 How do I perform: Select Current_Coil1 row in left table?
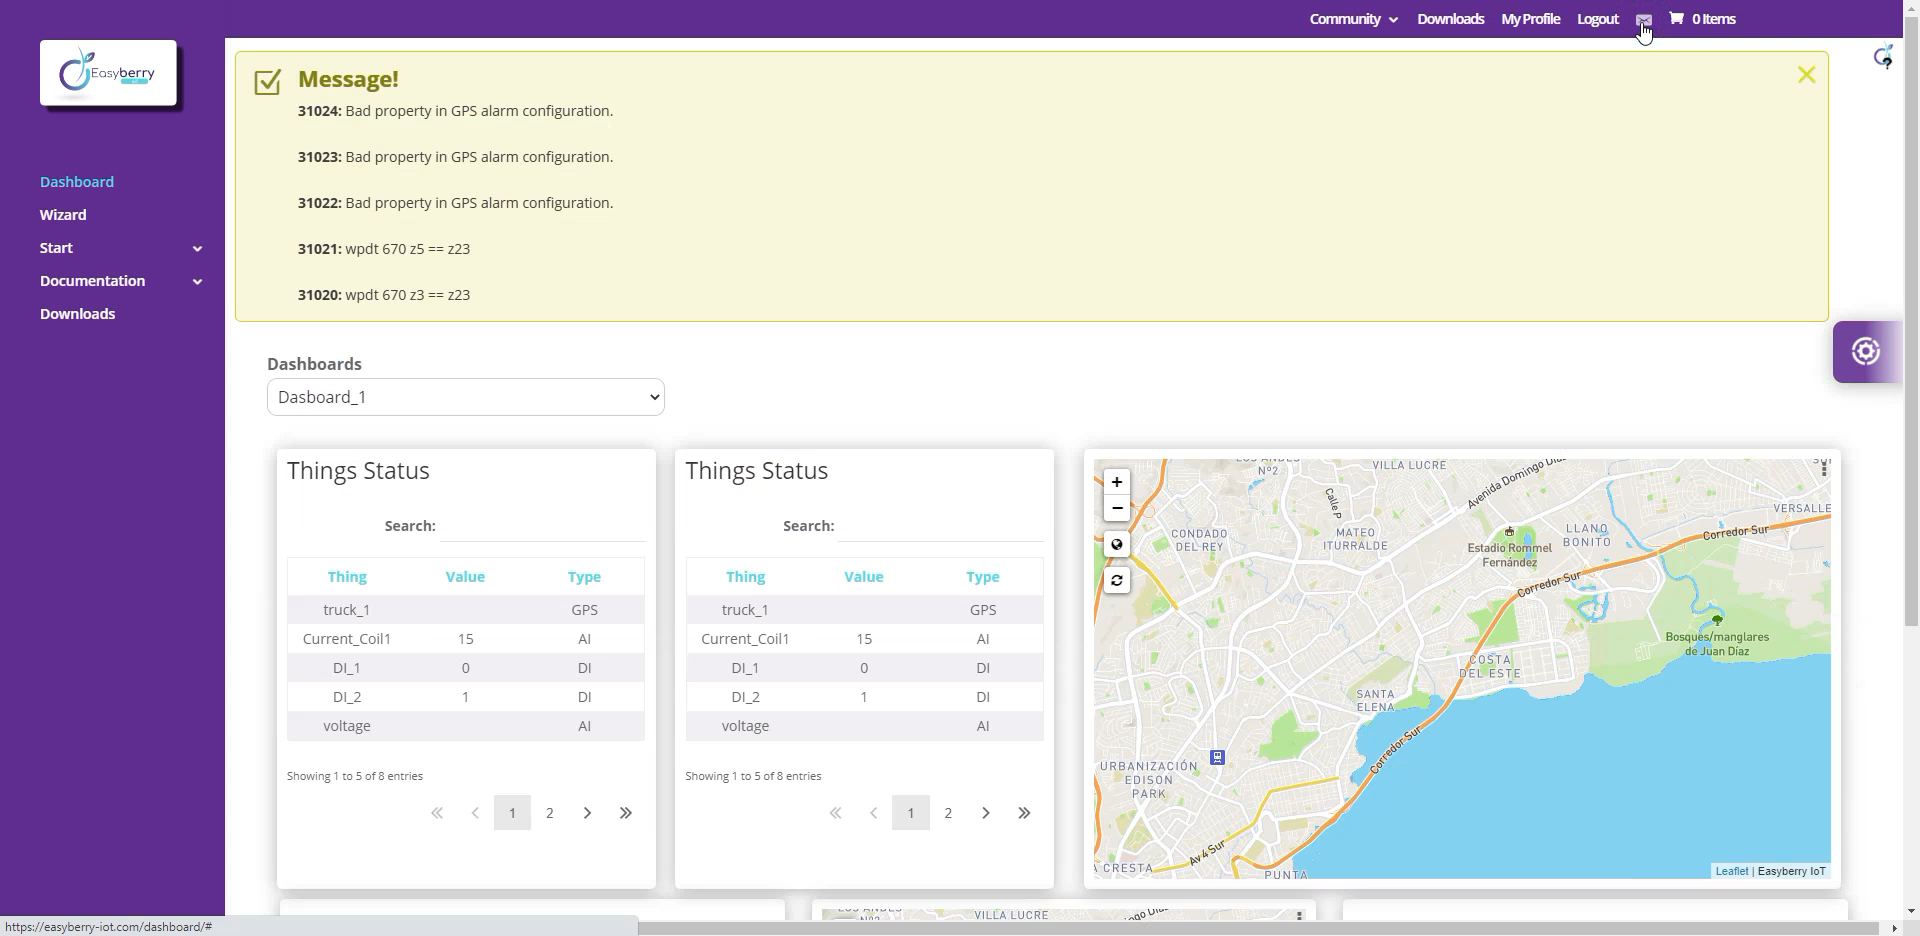point(466,639)
